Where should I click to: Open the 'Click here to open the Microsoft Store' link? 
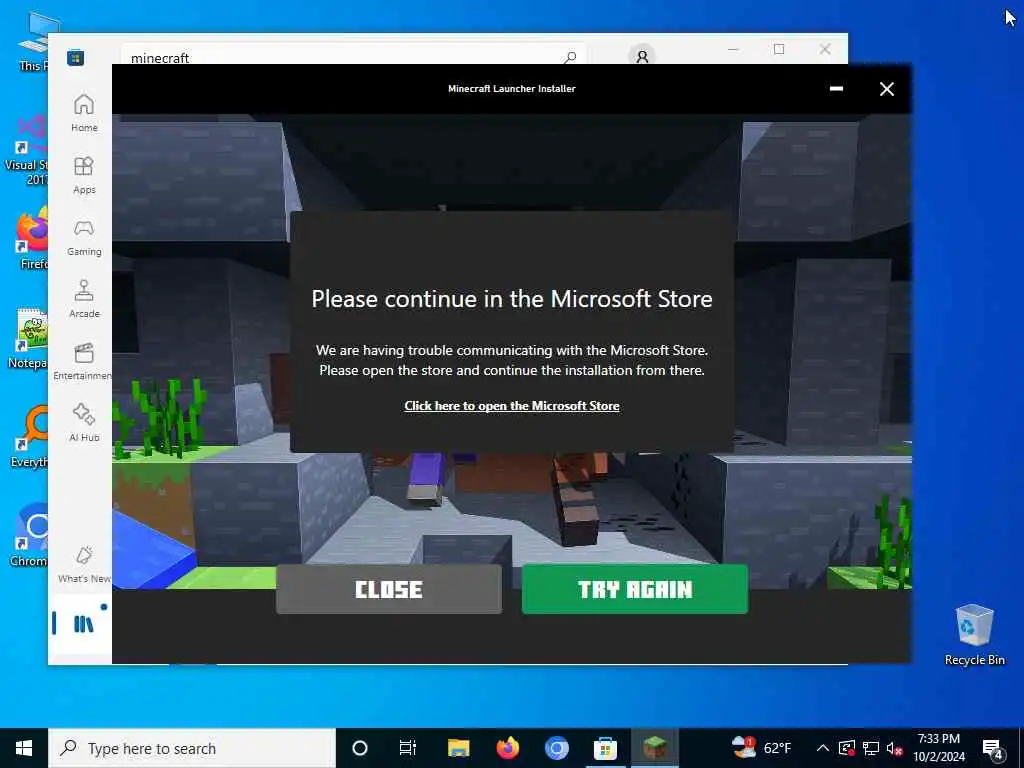(x=511, y=406)
